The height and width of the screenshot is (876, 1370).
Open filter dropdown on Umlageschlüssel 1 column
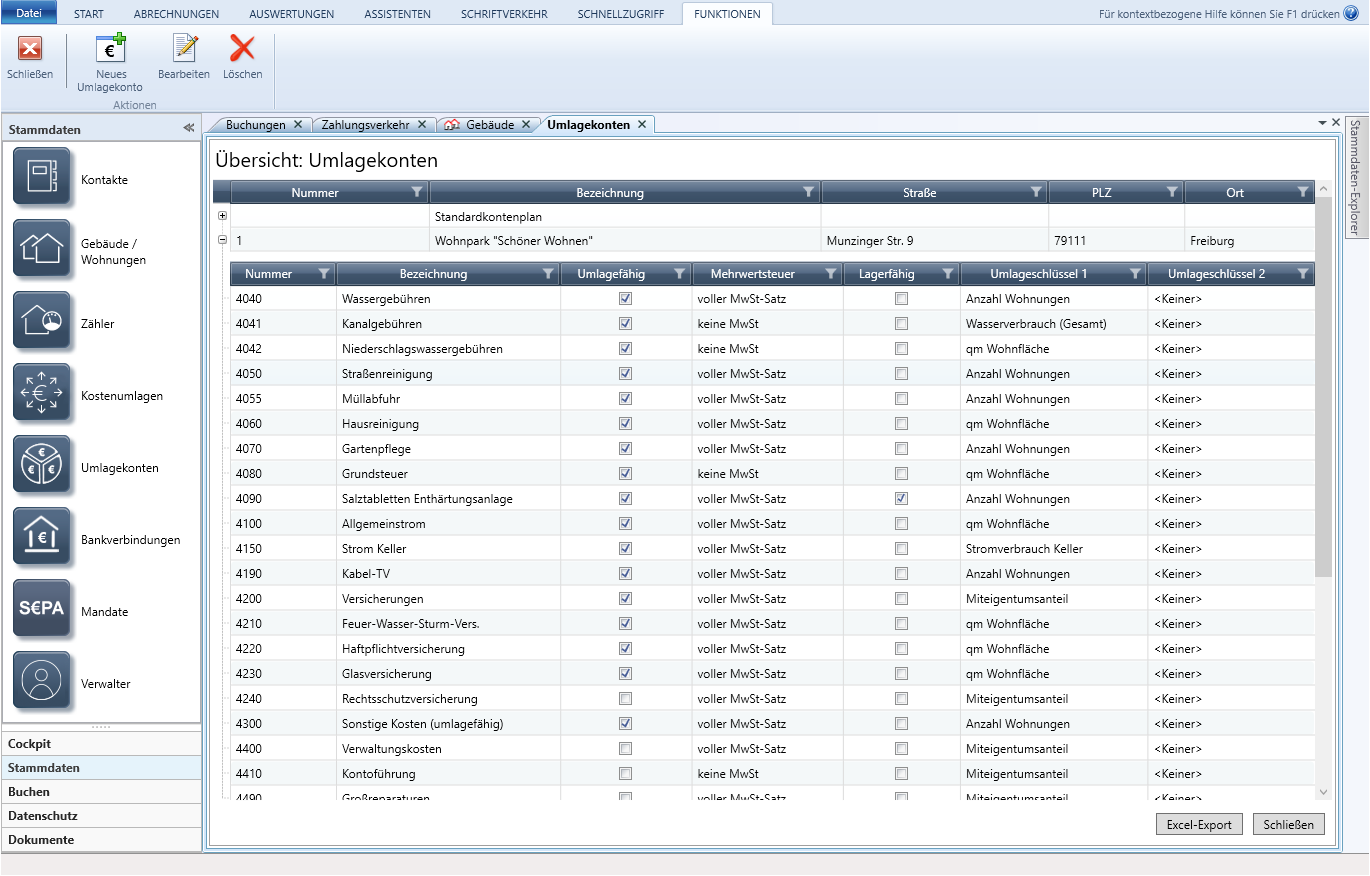coord(1134,273)
